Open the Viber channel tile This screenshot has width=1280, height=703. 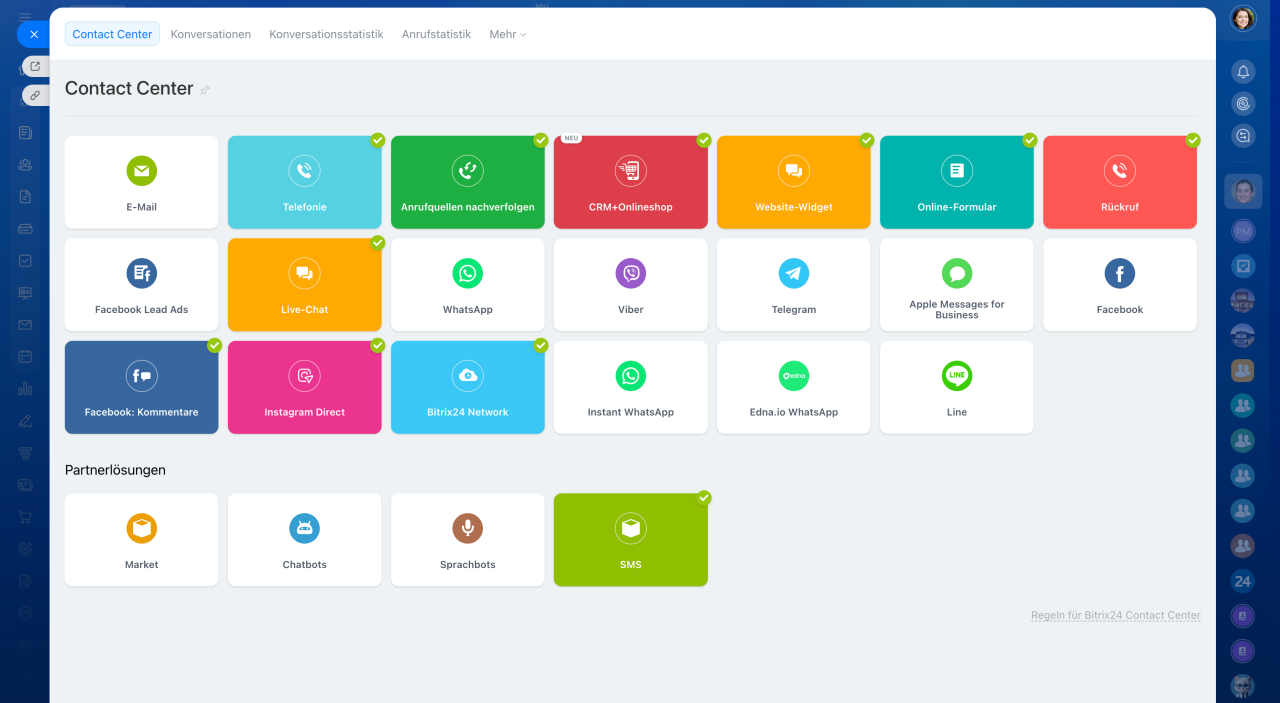630,284
